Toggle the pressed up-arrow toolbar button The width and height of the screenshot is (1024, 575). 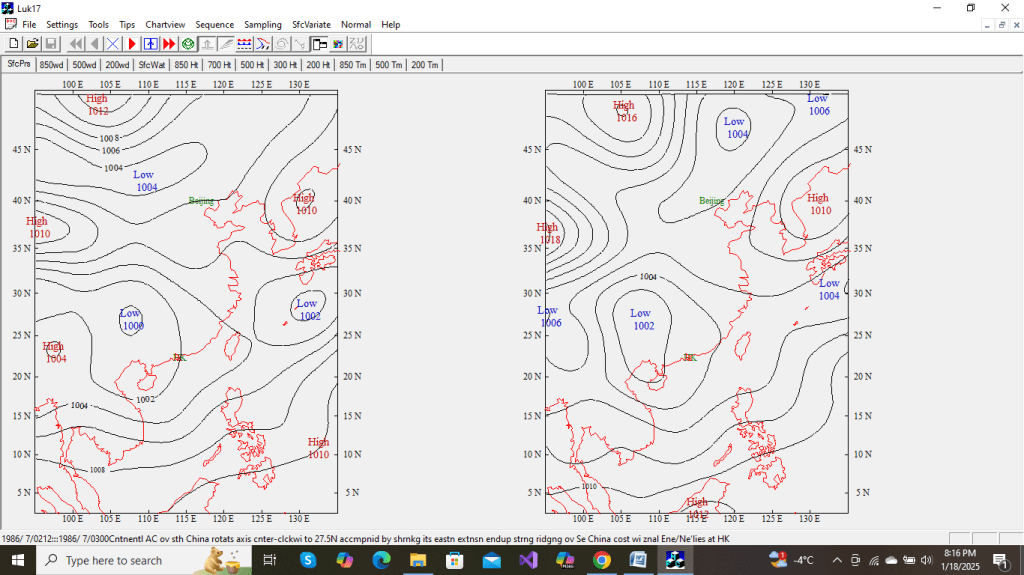(207, 44)
